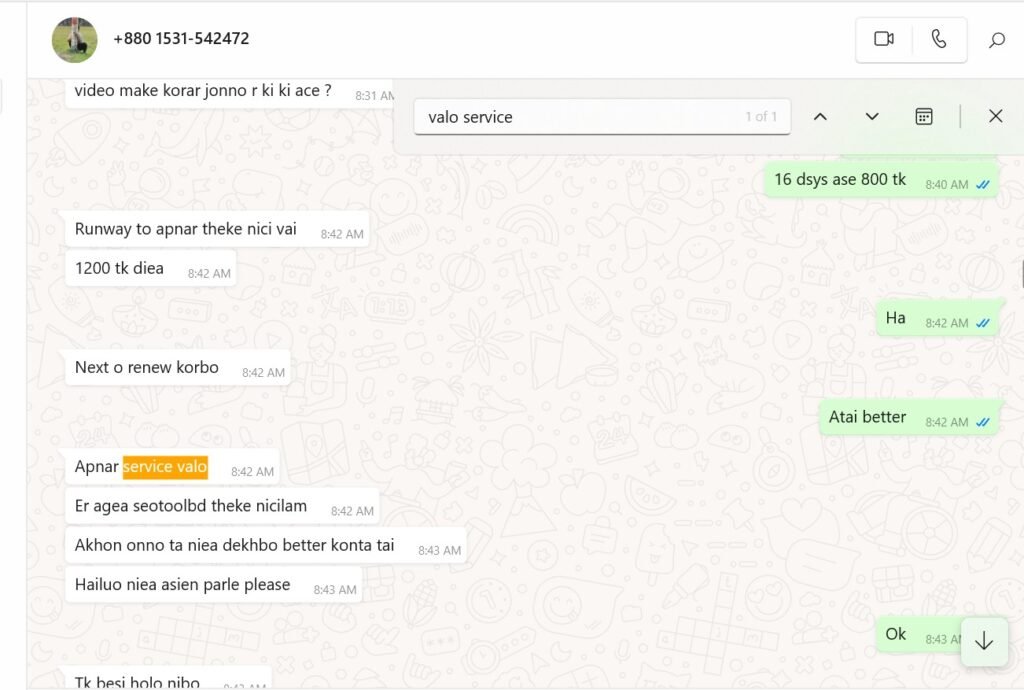The width and height of the screenshot is (1024, 690).
Task: Go to previous search result with up chevron
Action: point(820,117)
